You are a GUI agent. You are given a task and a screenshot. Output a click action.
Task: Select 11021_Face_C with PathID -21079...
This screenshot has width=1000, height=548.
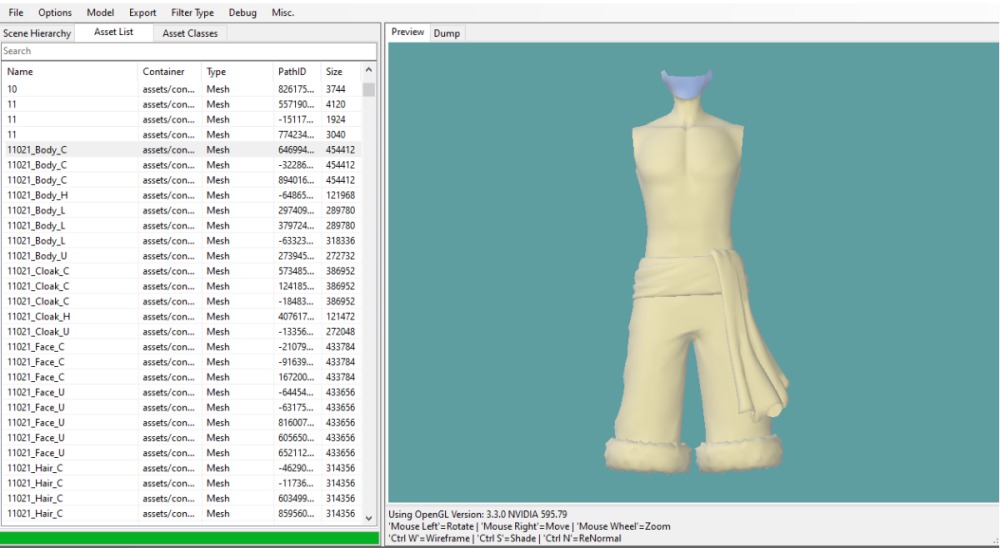[x=181, y=346]
